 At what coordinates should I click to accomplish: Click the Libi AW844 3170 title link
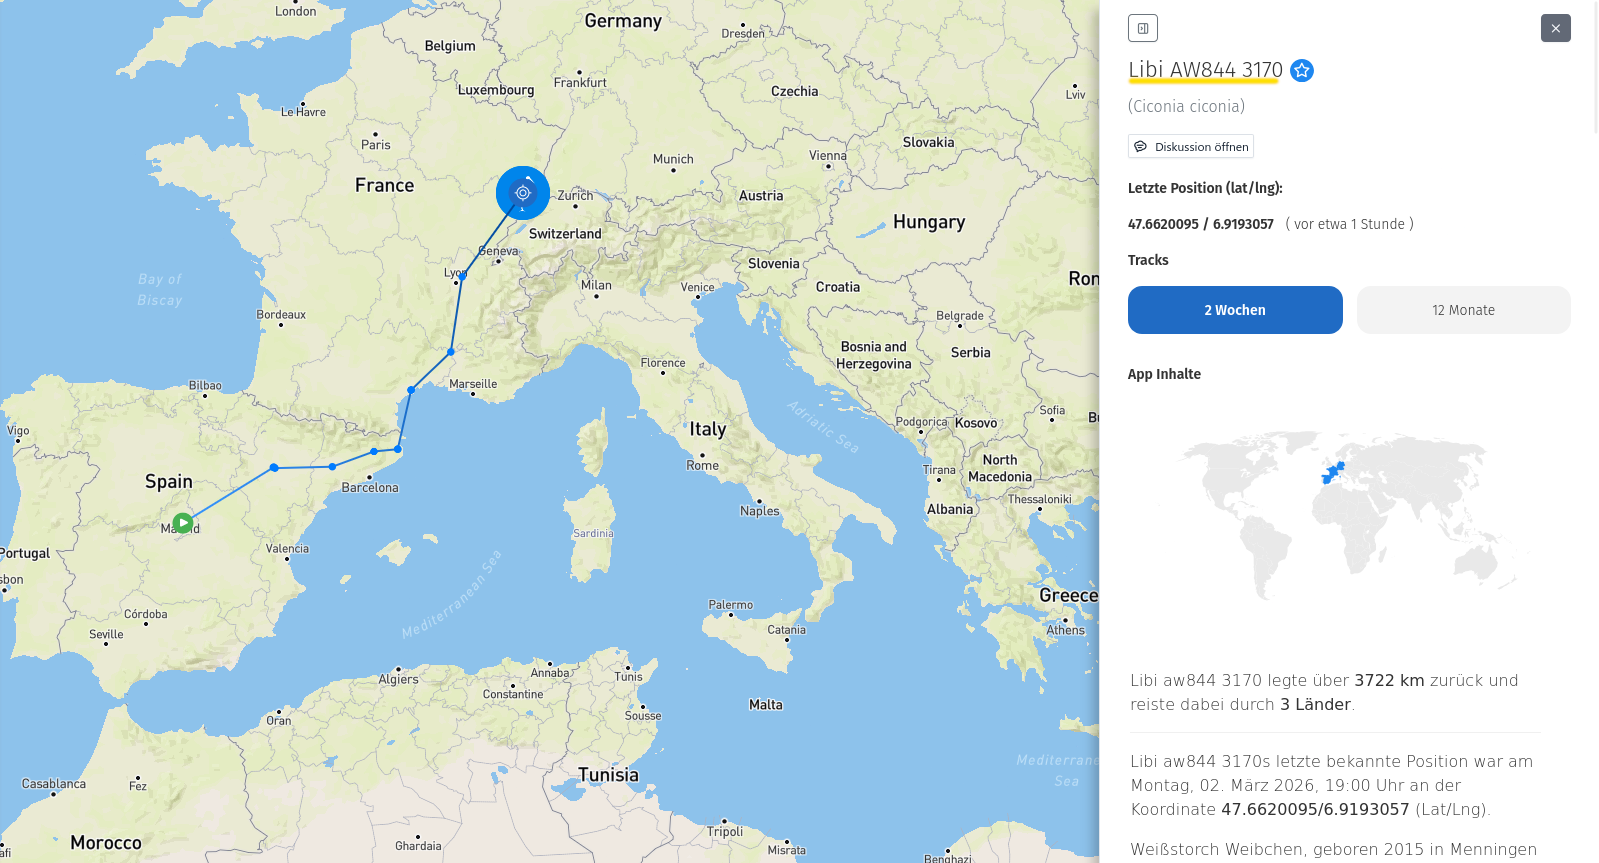[1204, 70]
